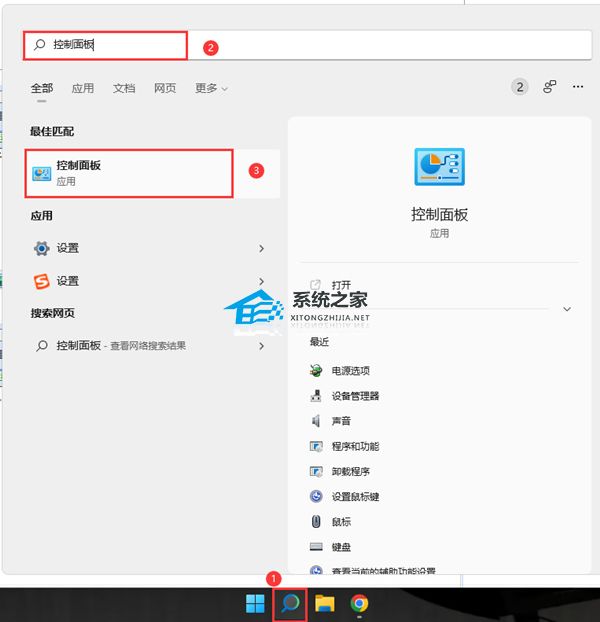The height and width of the screenshot is (622, 600).
Task: Expand the Sogou 设置 result chevron
Action: [261, 281]
